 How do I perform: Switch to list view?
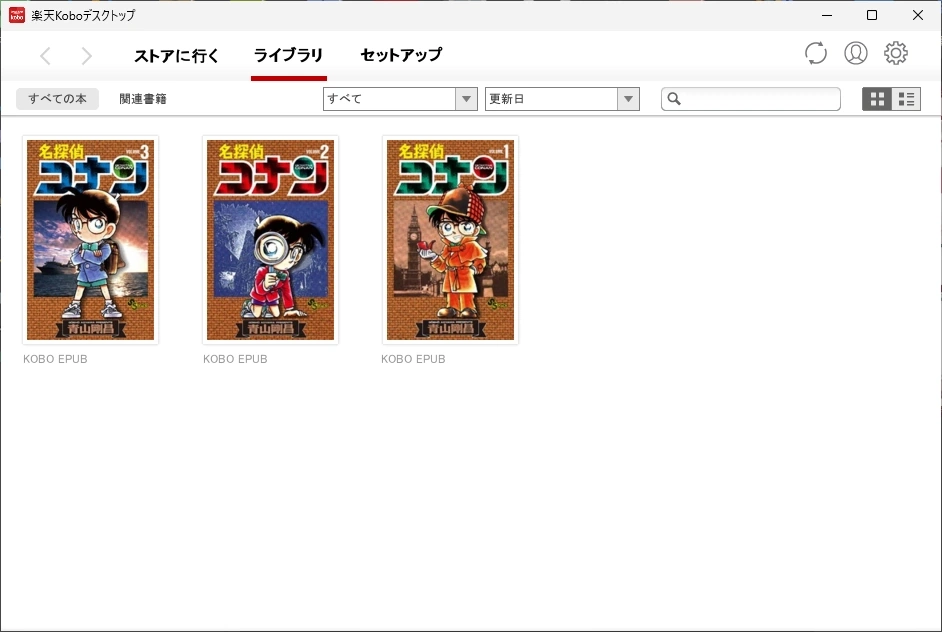pos(906,99)
